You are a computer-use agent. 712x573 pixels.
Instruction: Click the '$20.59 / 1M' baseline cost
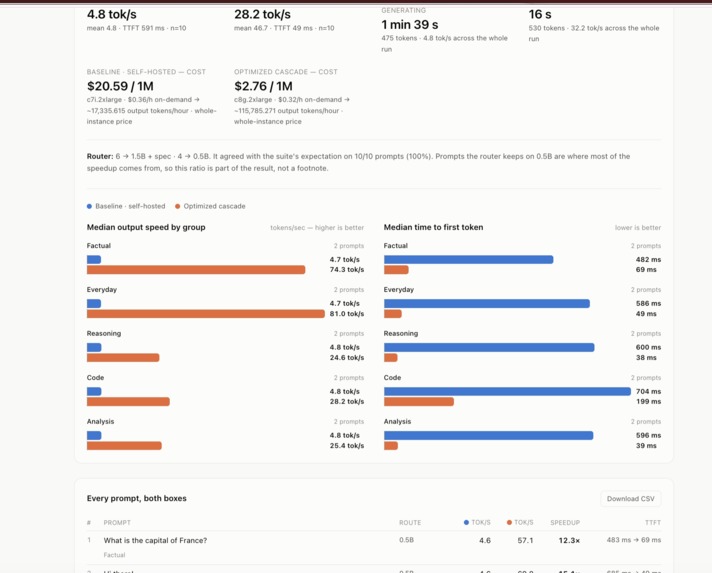click(120, 86)
